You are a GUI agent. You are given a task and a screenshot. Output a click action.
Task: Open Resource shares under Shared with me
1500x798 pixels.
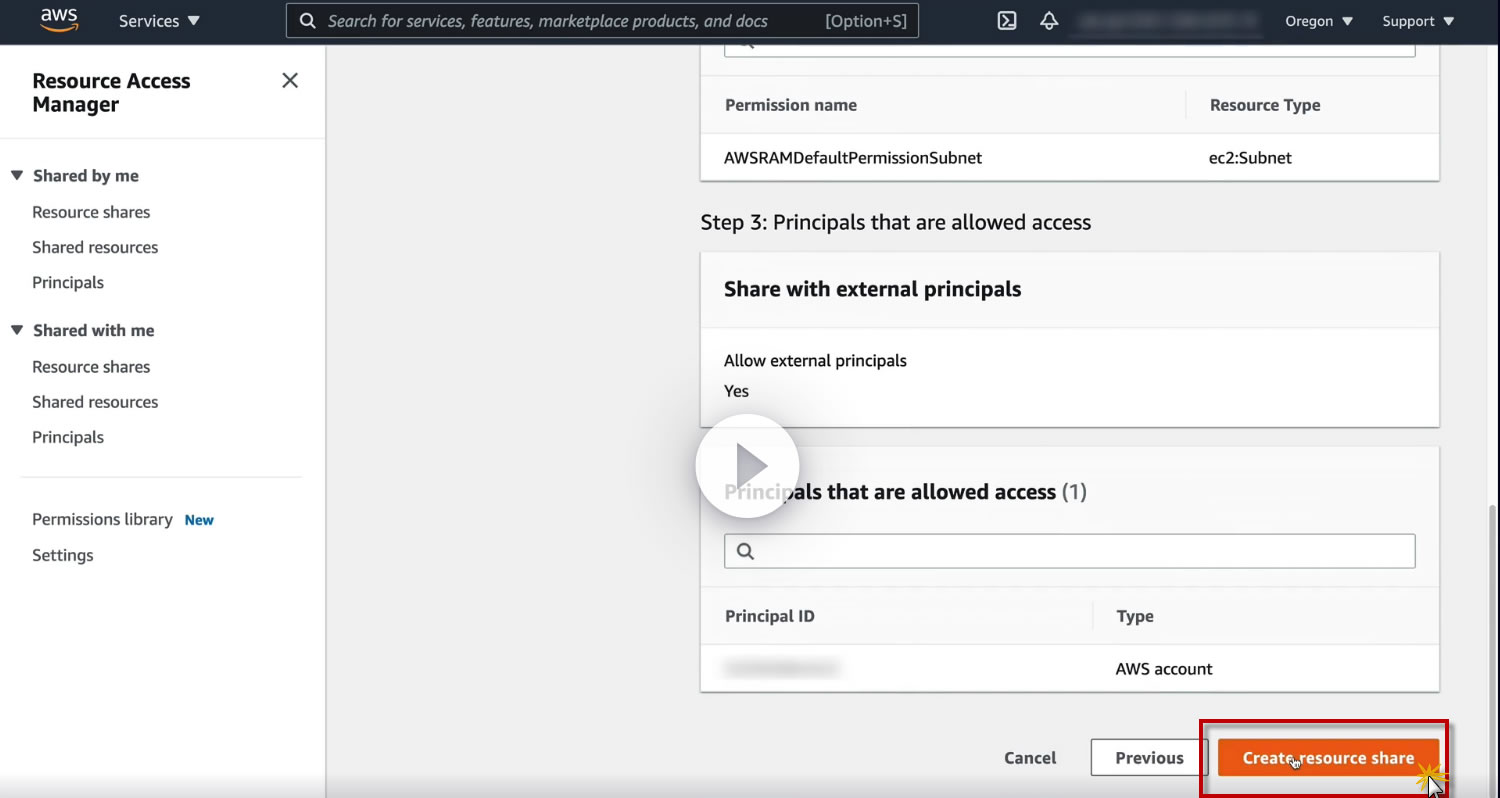pyautogui.click(x=91, y=367)
